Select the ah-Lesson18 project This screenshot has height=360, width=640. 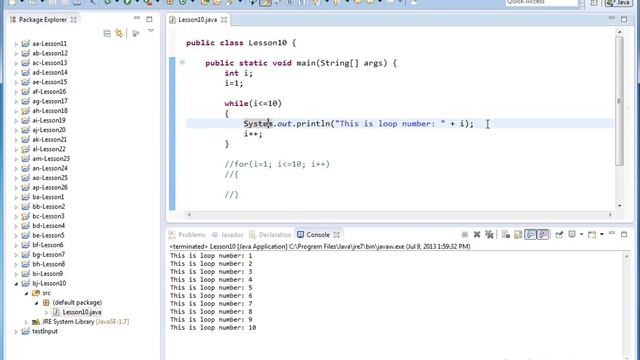(50, 111)
